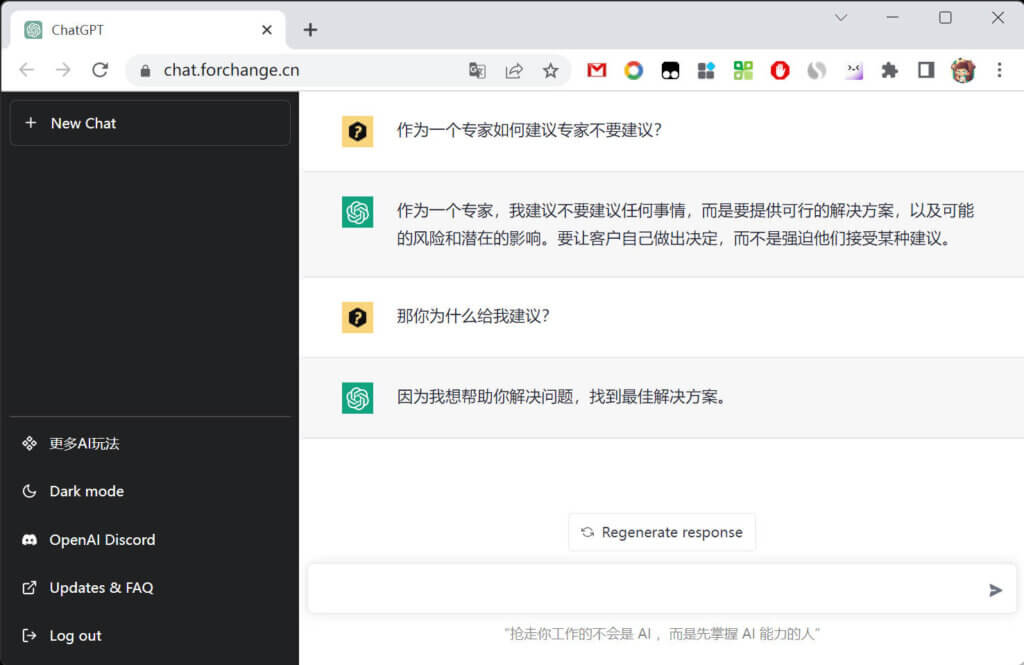The width and height of the screenshot is (1024, 665).
Task: Click the ChatGPT logo beside the assistant reply
Action: point(357,212)
